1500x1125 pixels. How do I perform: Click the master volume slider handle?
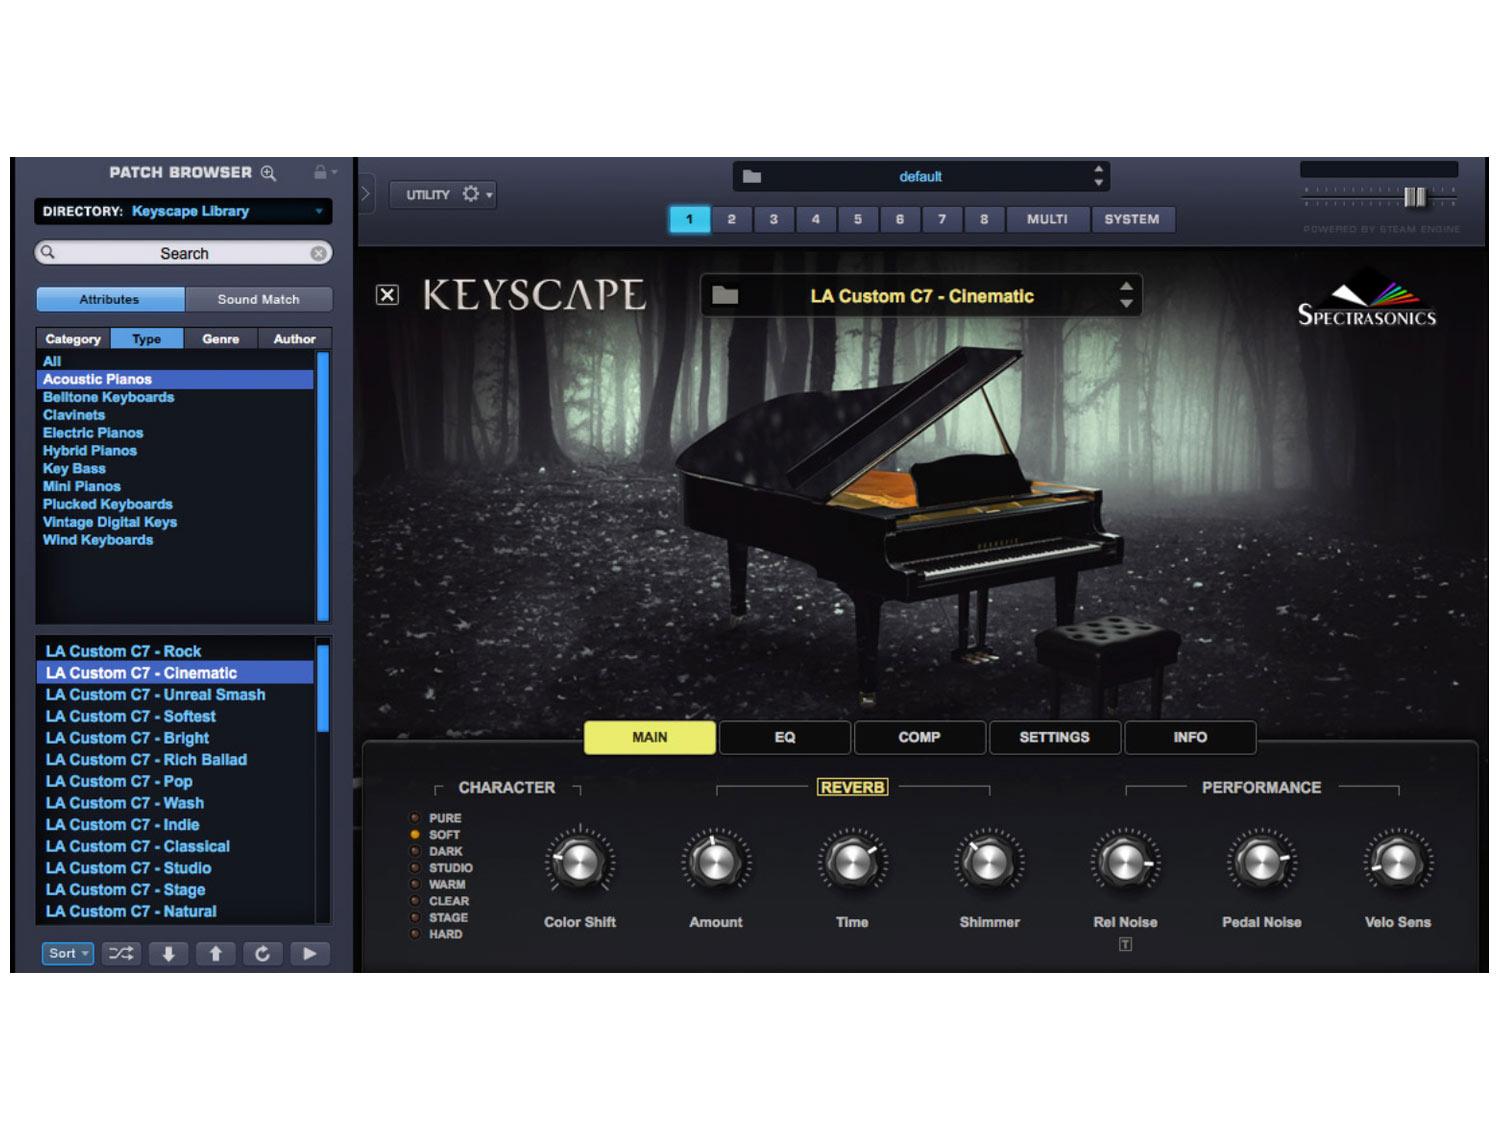pyautogui.click(x=1414, y=197)
